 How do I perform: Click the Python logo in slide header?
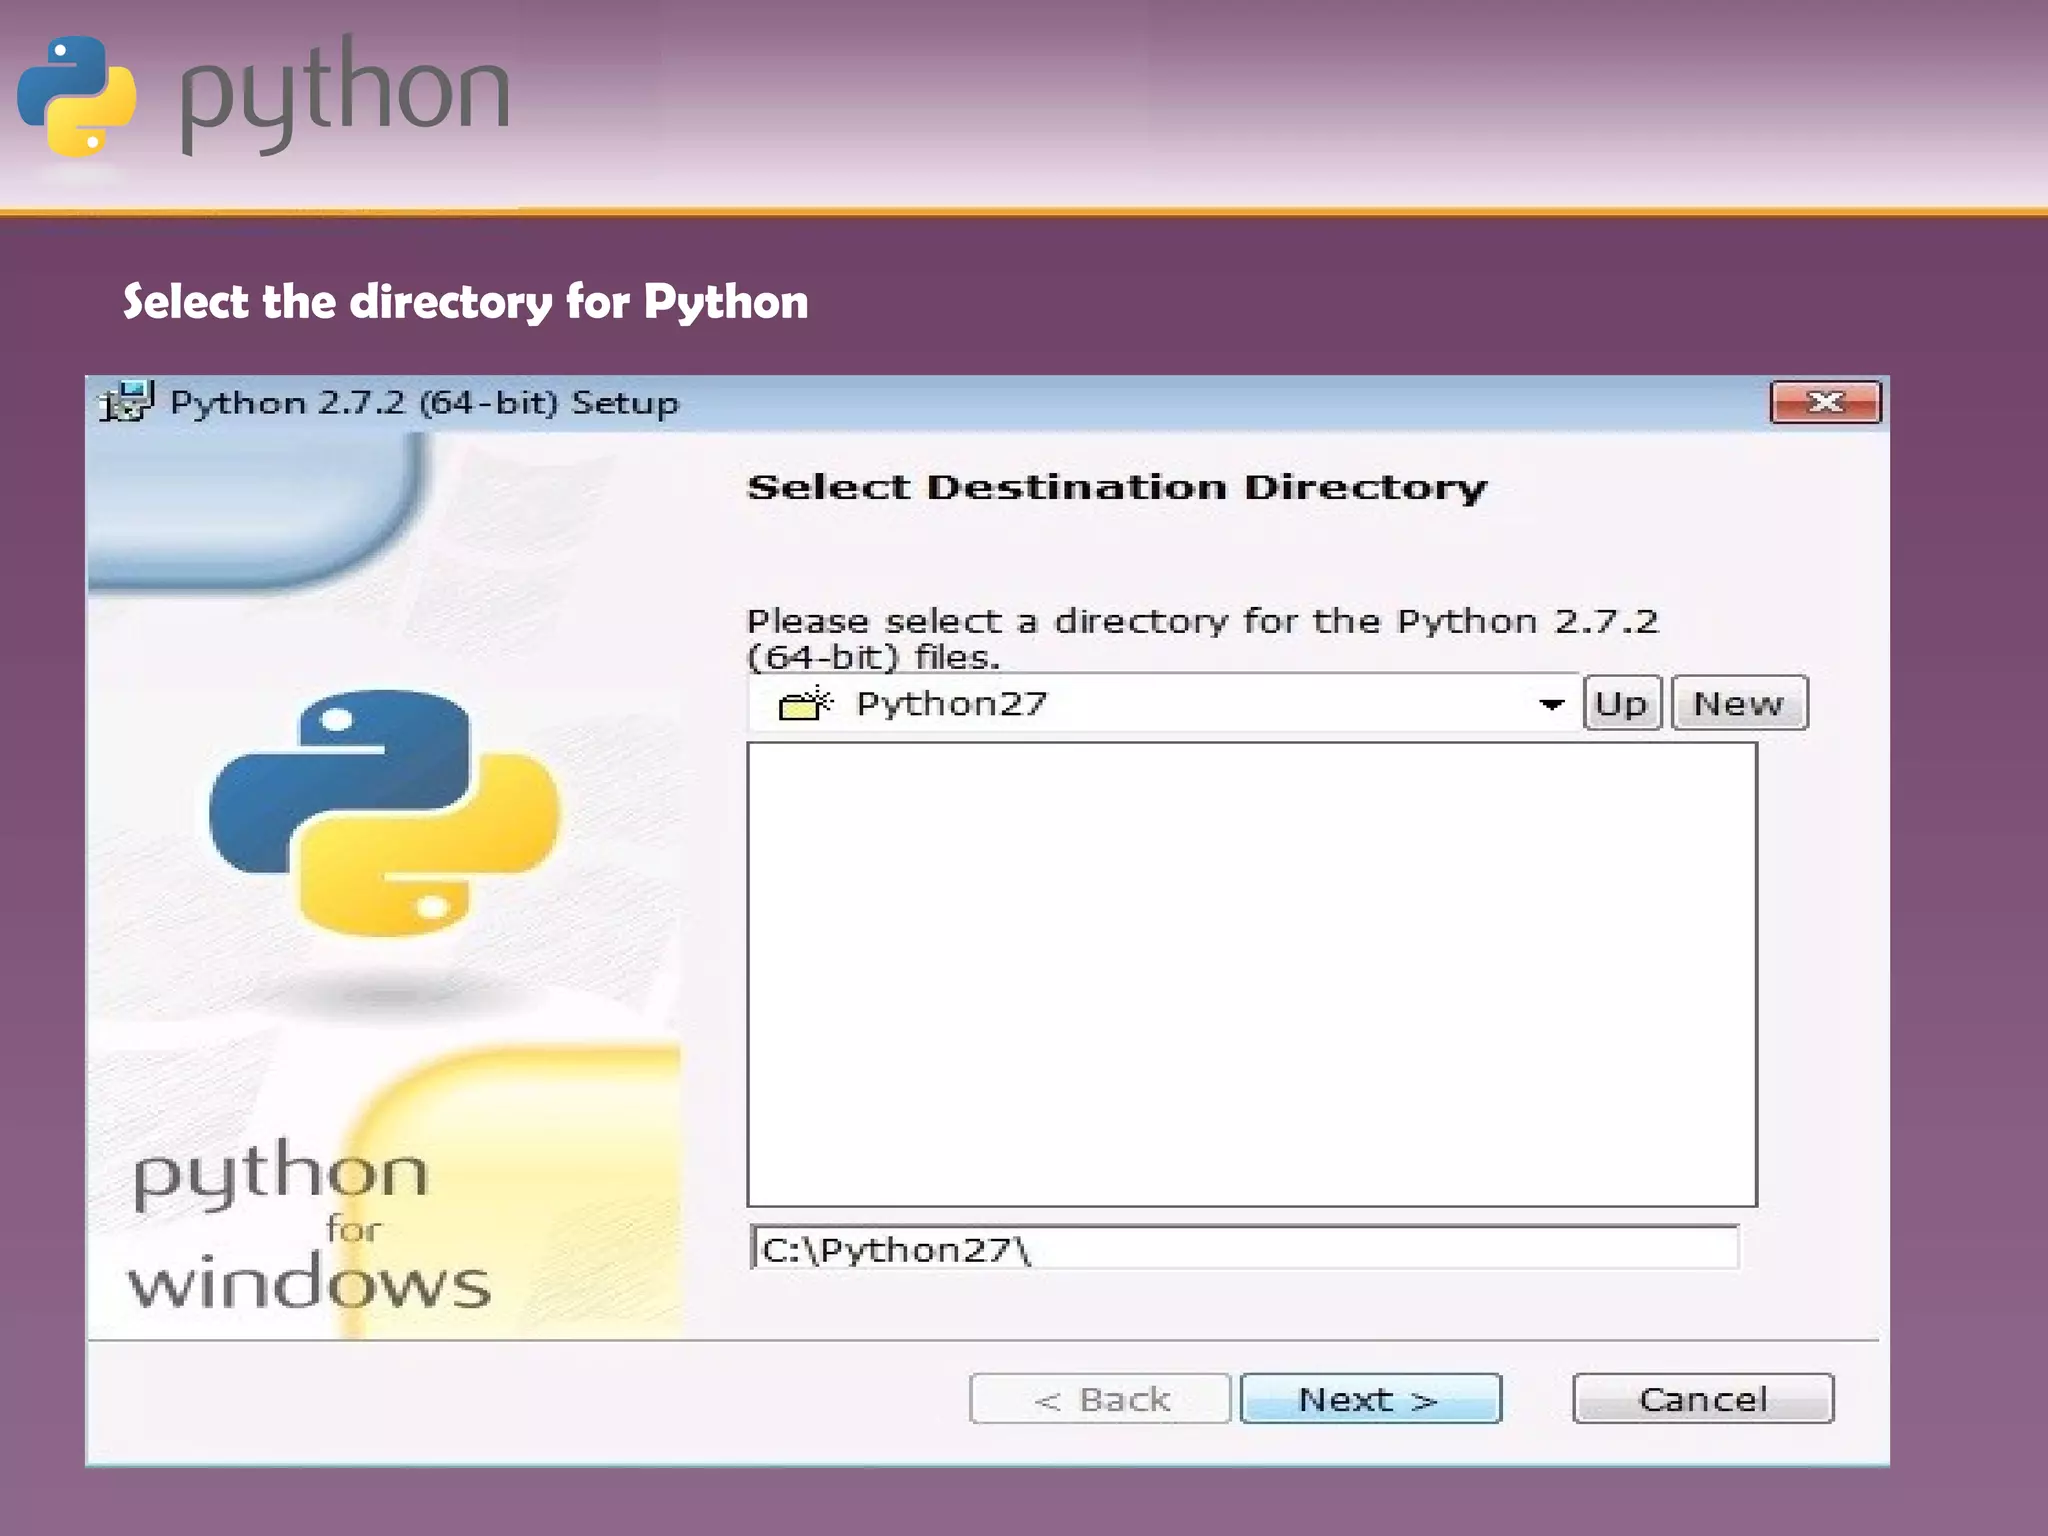[x=77, y=96]
